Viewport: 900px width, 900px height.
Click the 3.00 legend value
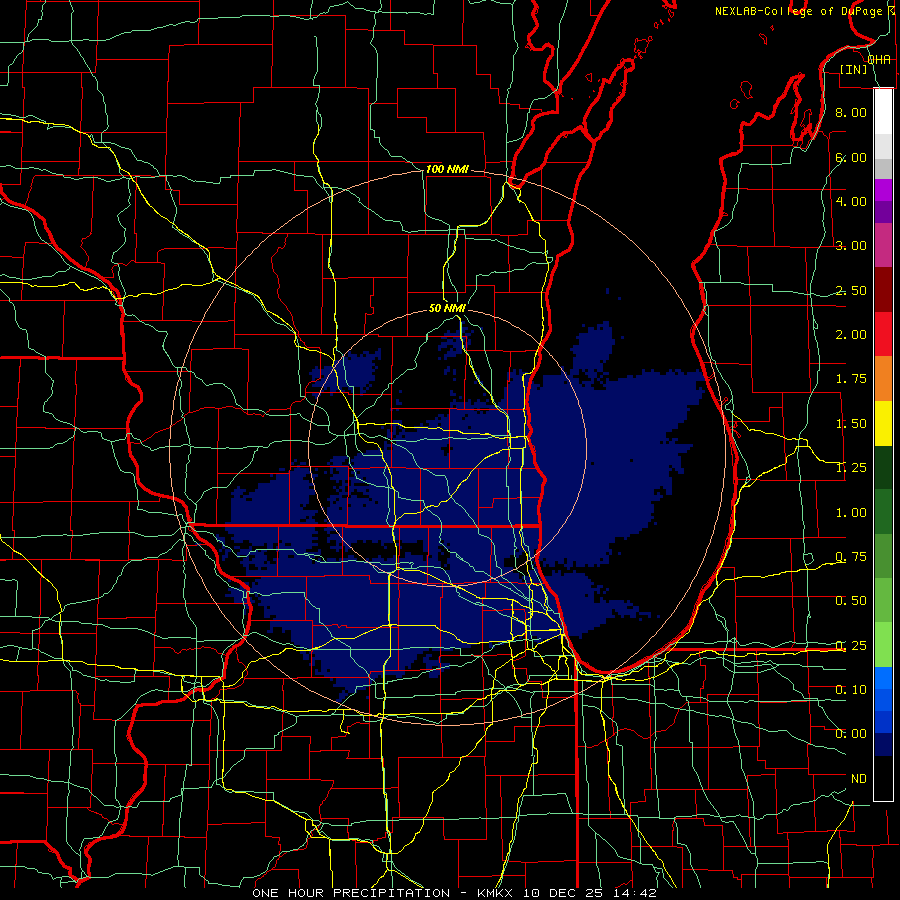[x=851, y=246]
